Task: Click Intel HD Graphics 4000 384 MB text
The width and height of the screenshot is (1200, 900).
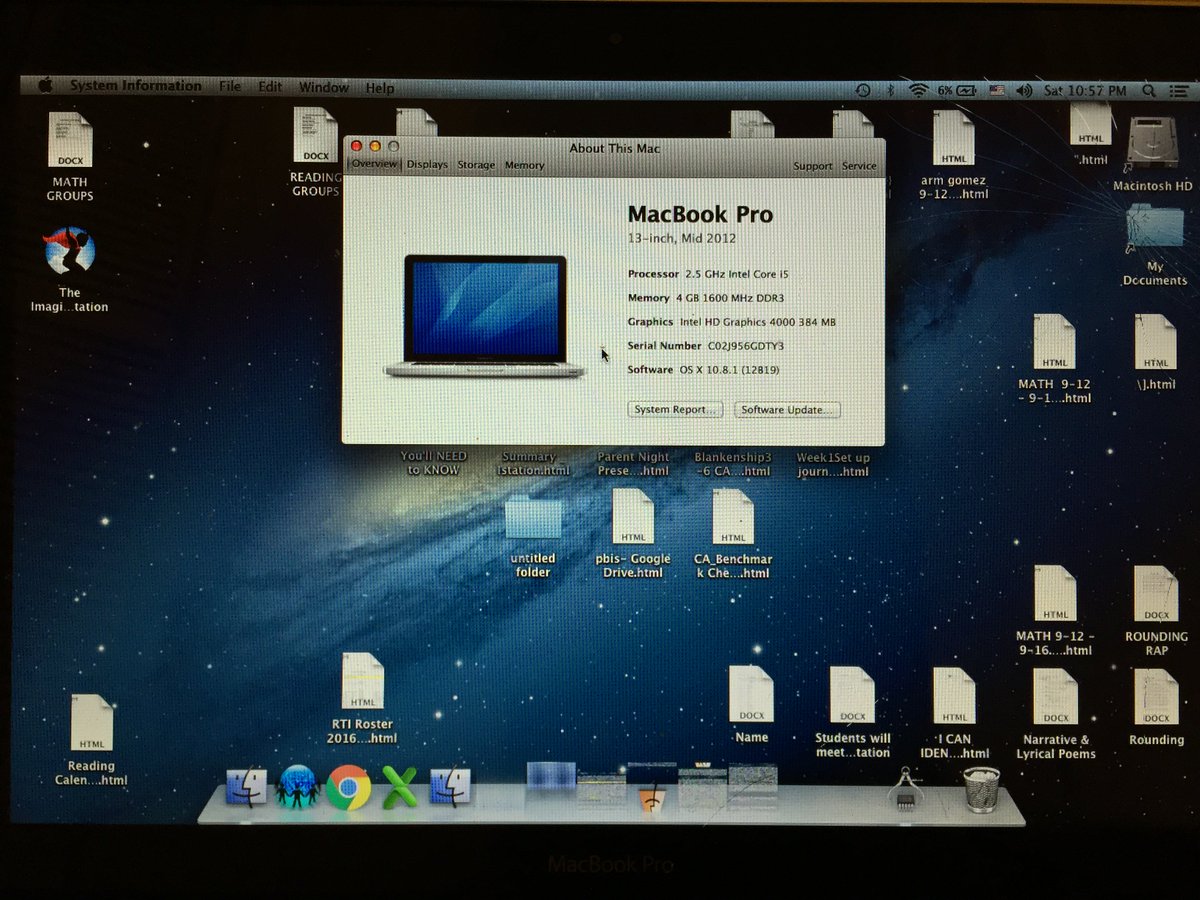Action: coord(758,322)
